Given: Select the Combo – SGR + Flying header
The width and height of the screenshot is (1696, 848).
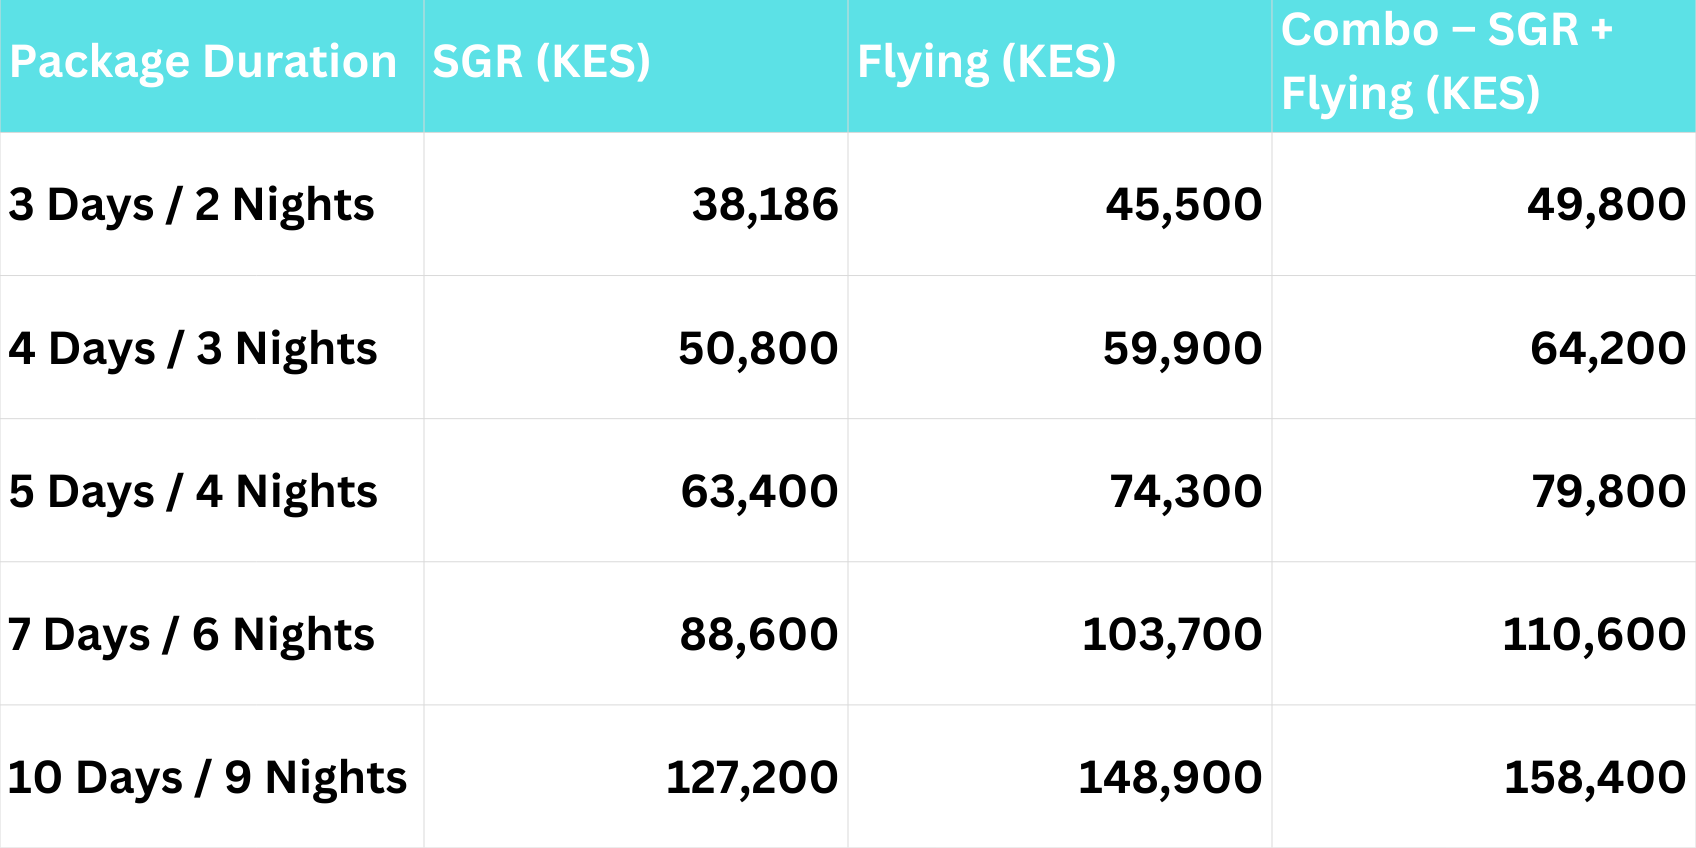Looking at the screenshot, I should (1446, 62).
